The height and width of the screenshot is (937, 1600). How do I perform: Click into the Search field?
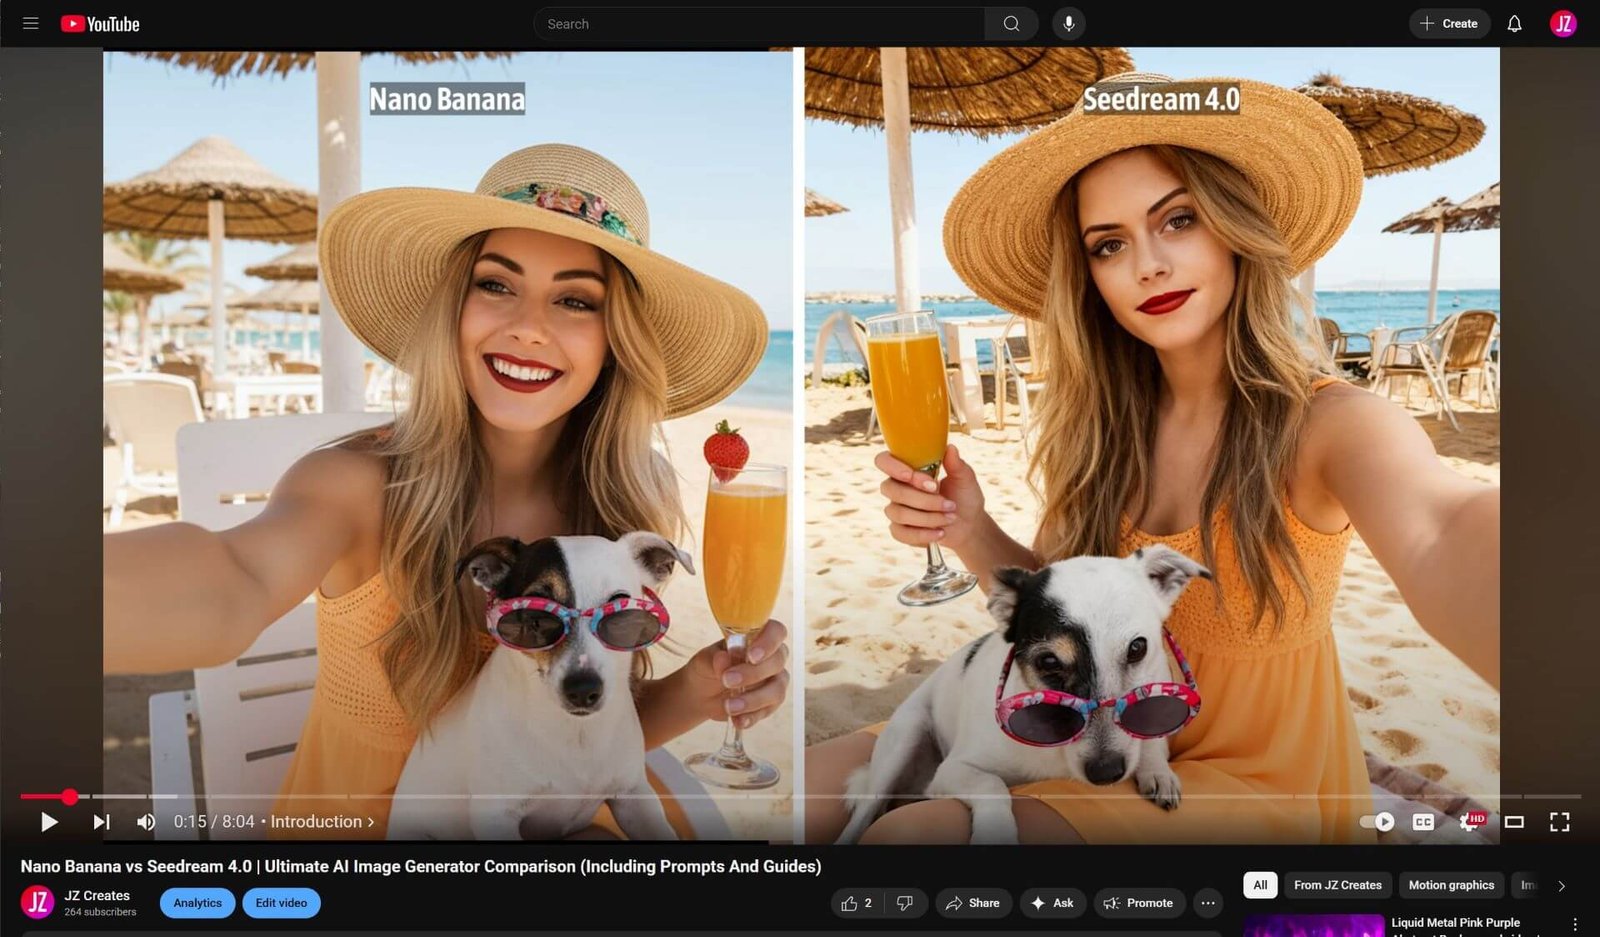pyautogui.click(x=760, y=24)
